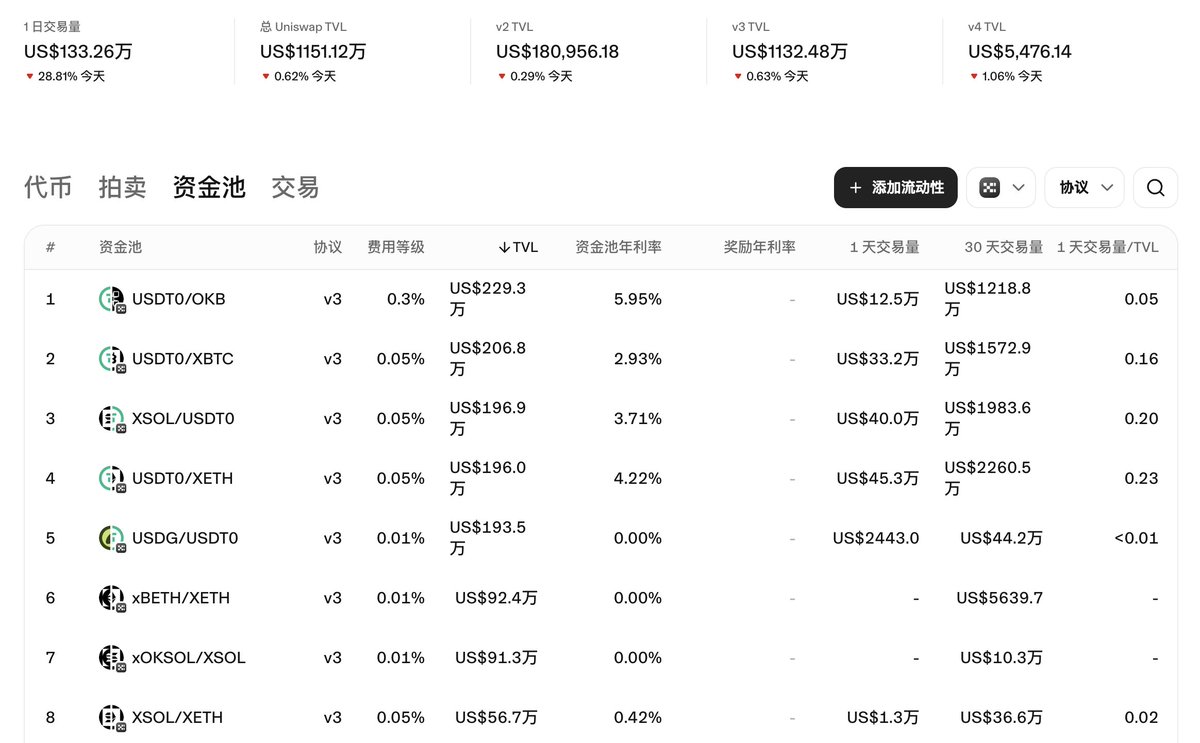Sort by the TVL column header
The image size is (1200, 743).
point(518,247)
